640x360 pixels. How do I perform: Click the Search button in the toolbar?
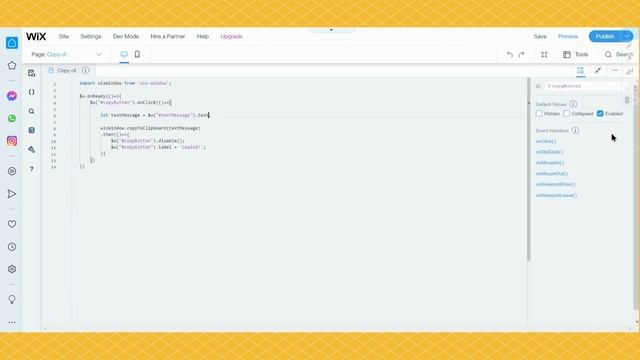click(619, 54)
